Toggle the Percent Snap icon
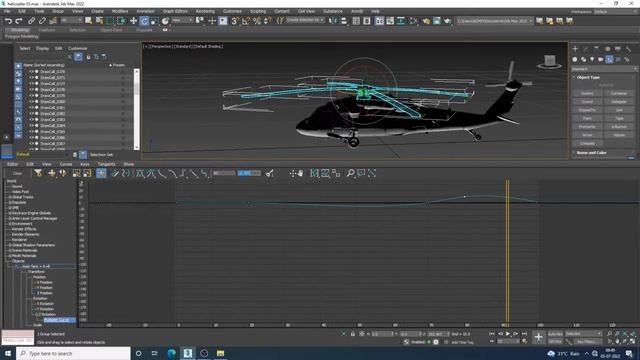The height and width of the screenshot is (360, 640). pyautogui.click(x=257, y=20)
